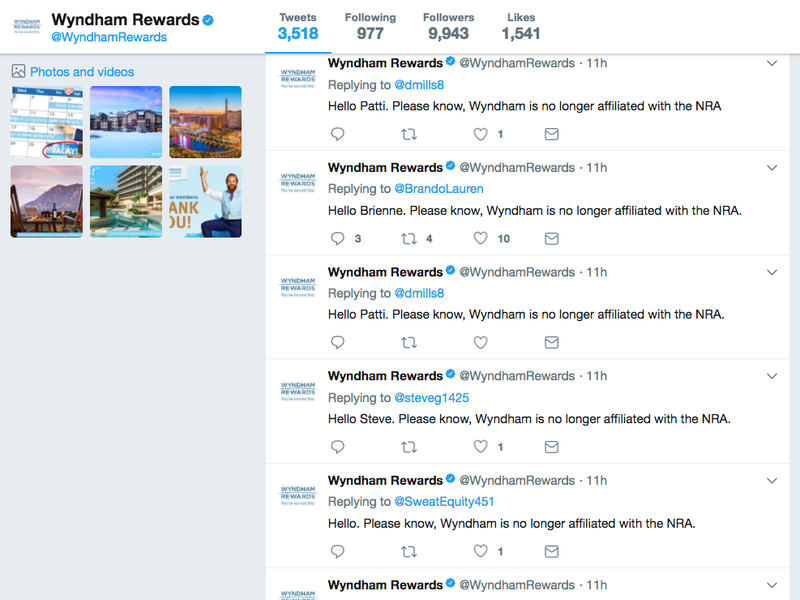View the Followers tab with 9,943
800x600 pixels.
click(x=448, y=27)
